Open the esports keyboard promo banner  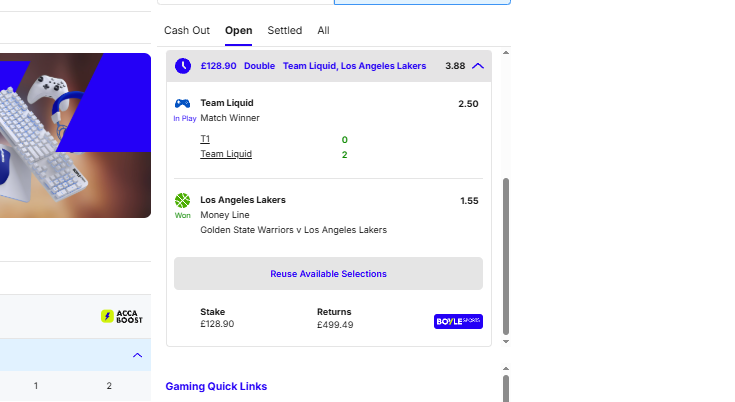[75, 135]
